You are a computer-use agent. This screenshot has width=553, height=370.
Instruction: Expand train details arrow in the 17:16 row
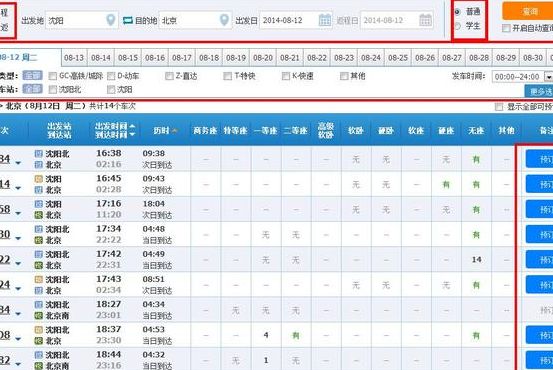(x=18, y=213)
